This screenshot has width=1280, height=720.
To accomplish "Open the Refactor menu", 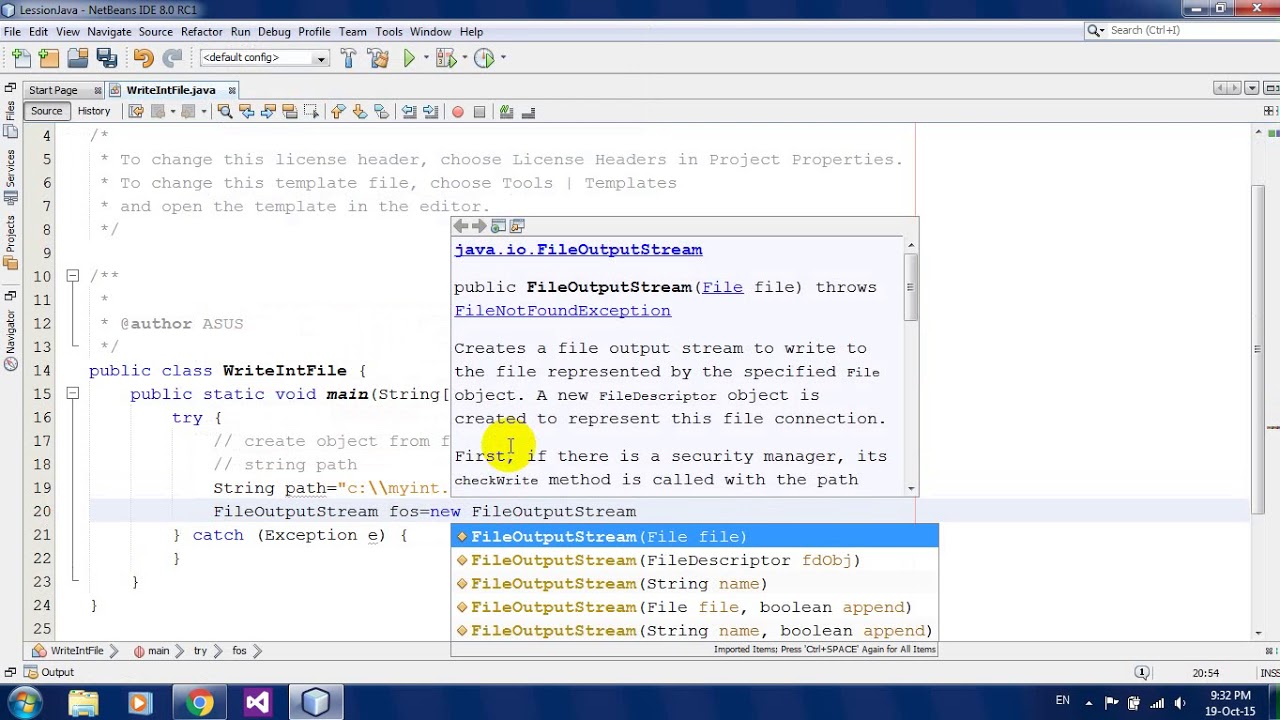I will [201, 32].
